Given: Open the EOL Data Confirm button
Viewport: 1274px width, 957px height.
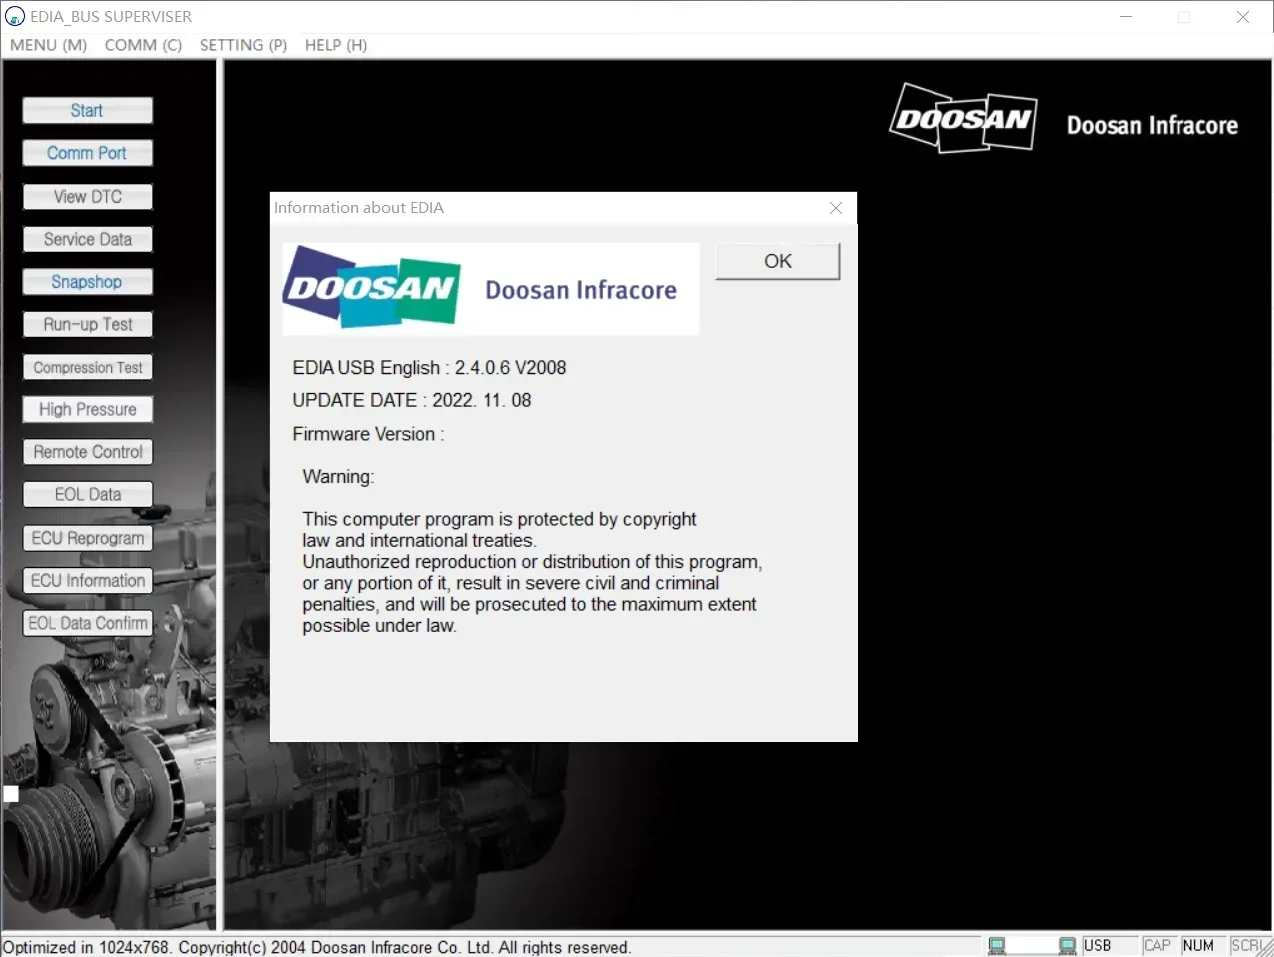Looking at the screenshot, I should click(87, 623).
